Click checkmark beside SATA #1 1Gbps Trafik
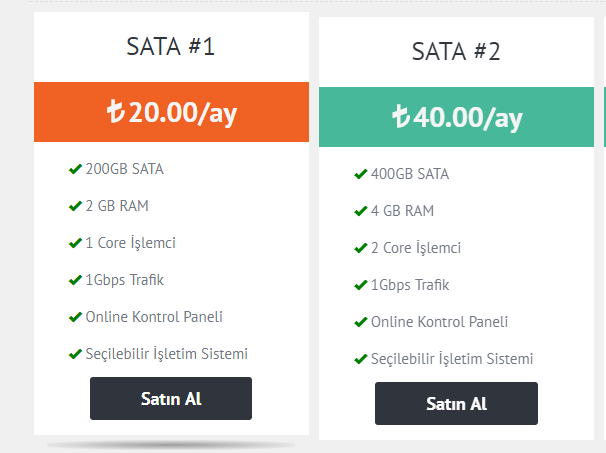The height and width of the screenshot is (453, 606). tap(75, 280)
